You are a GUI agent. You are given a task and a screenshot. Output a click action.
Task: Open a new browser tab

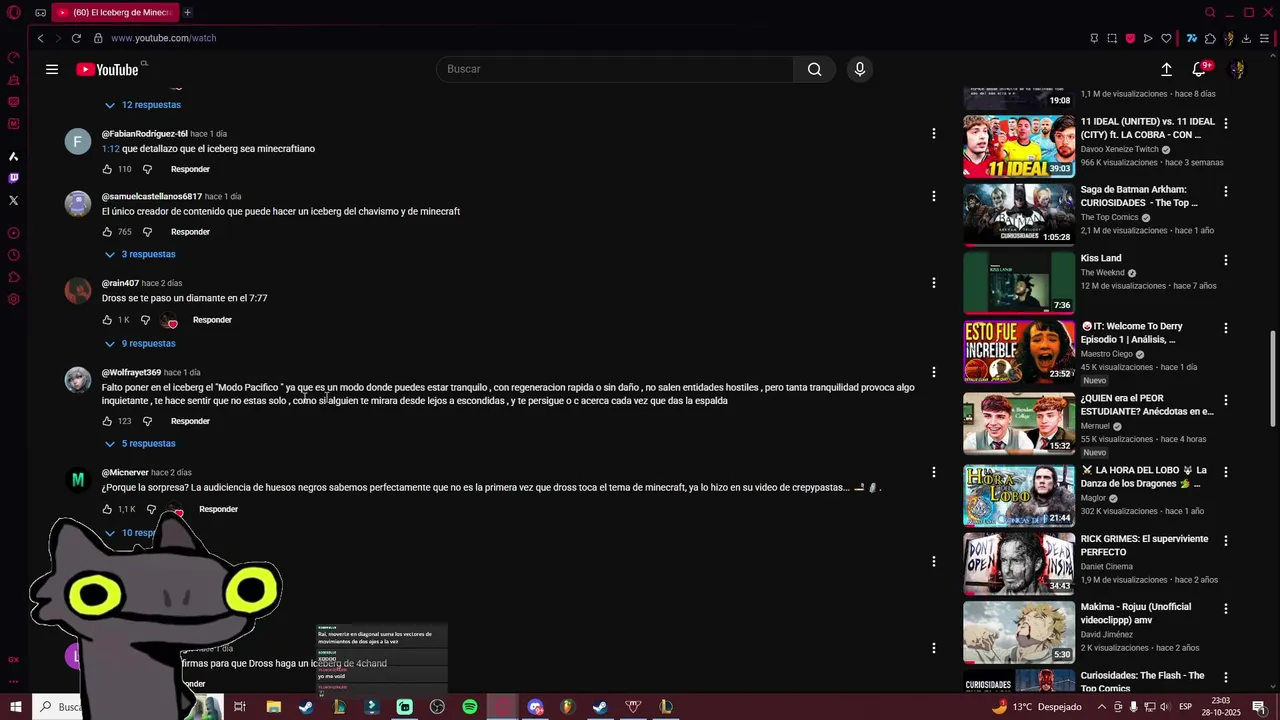[x=187, y=12]
